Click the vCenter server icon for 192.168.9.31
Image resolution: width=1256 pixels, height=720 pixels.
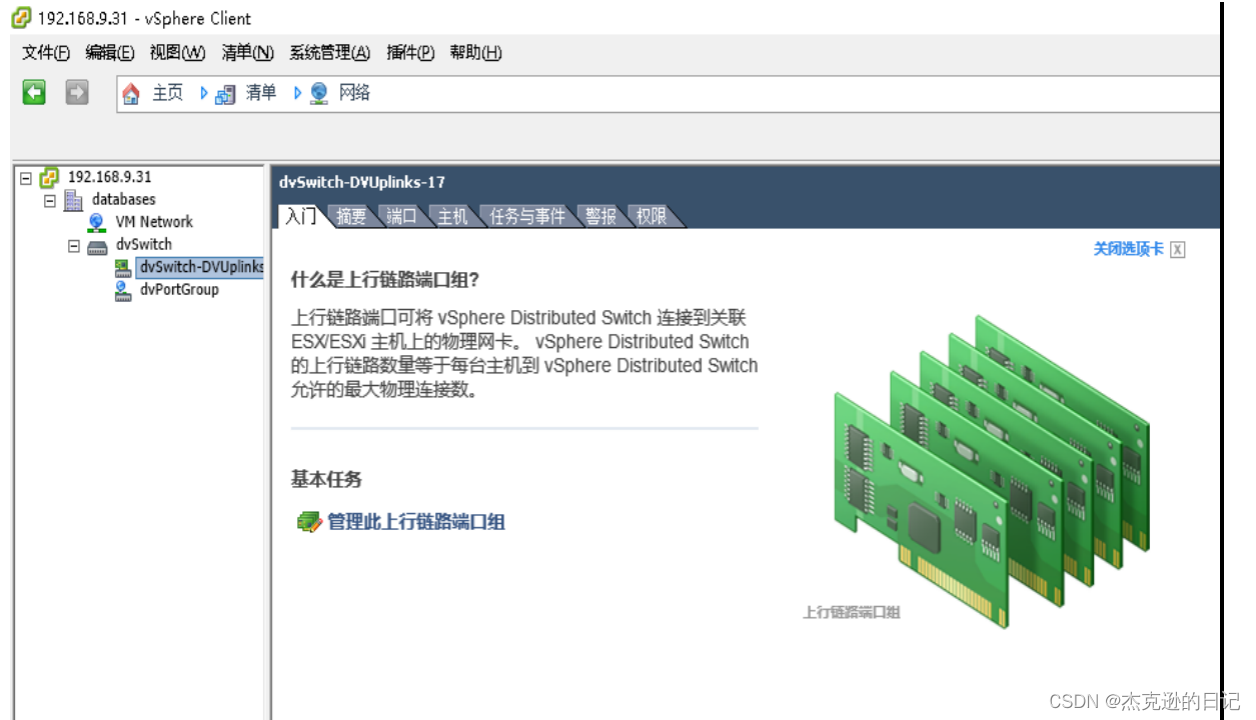[x=49, y=178]
